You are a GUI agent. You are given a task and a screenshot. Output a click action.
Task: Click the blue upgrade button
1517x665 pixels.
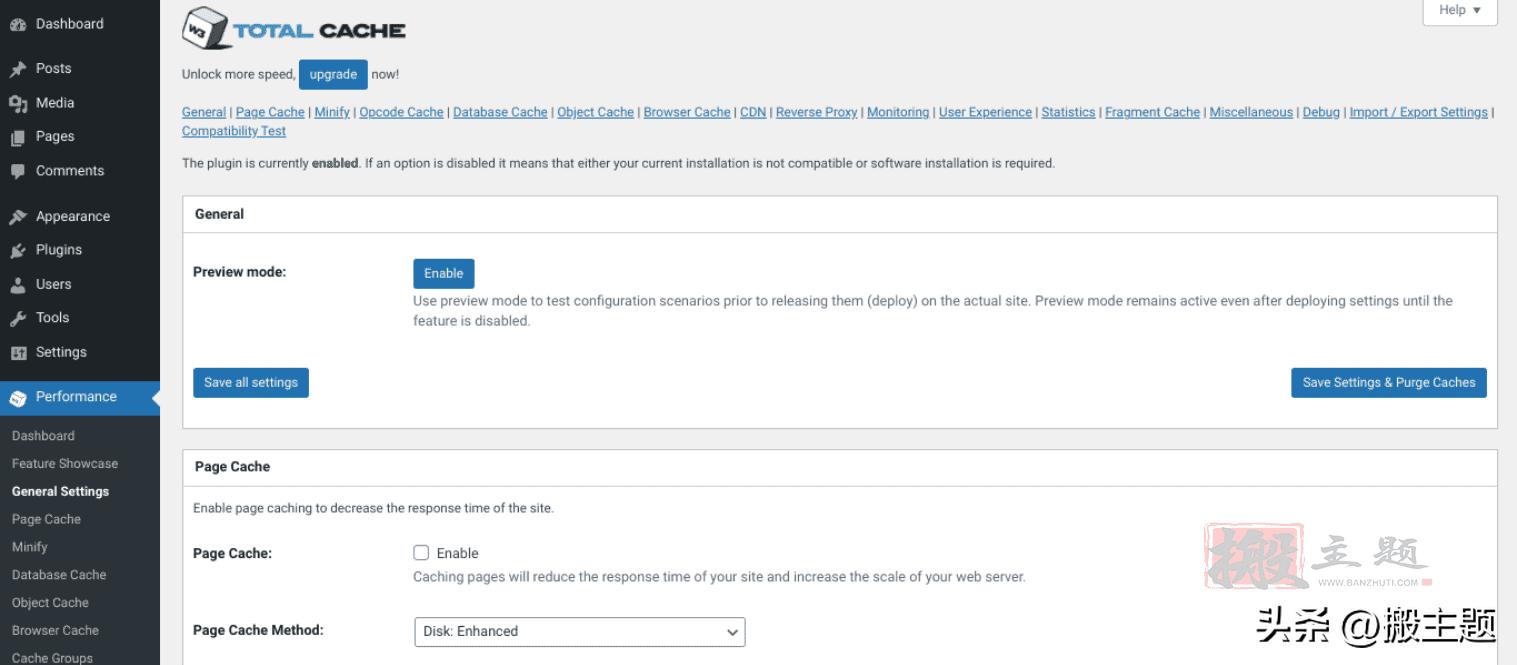[333, 75]
